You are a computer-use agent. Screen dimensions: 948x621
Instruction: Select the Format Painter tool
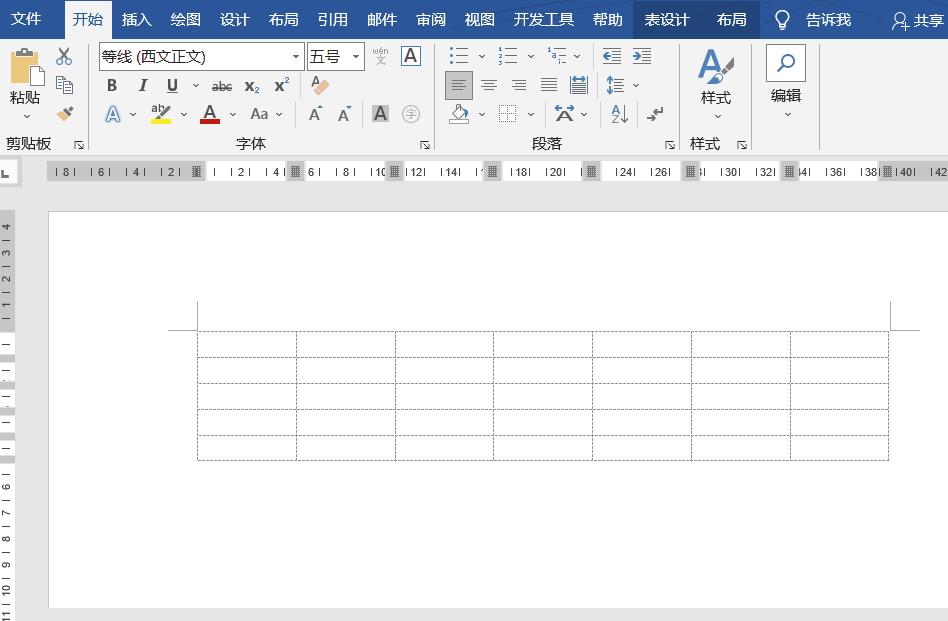coord(64,114)
